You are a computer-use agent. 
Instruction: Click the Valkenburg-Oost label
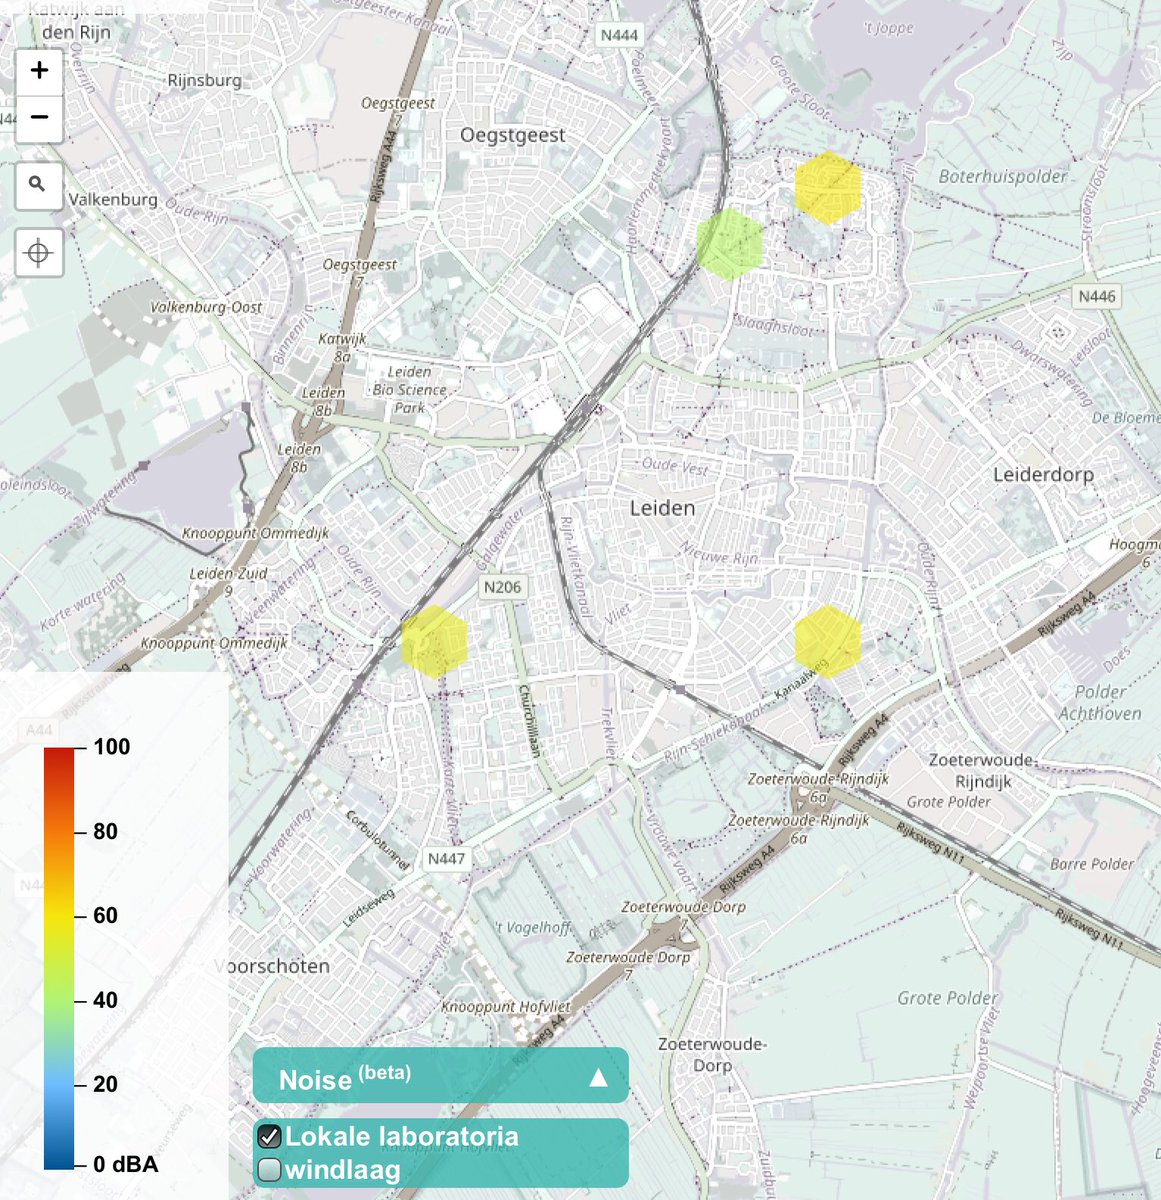coord(206,307)
